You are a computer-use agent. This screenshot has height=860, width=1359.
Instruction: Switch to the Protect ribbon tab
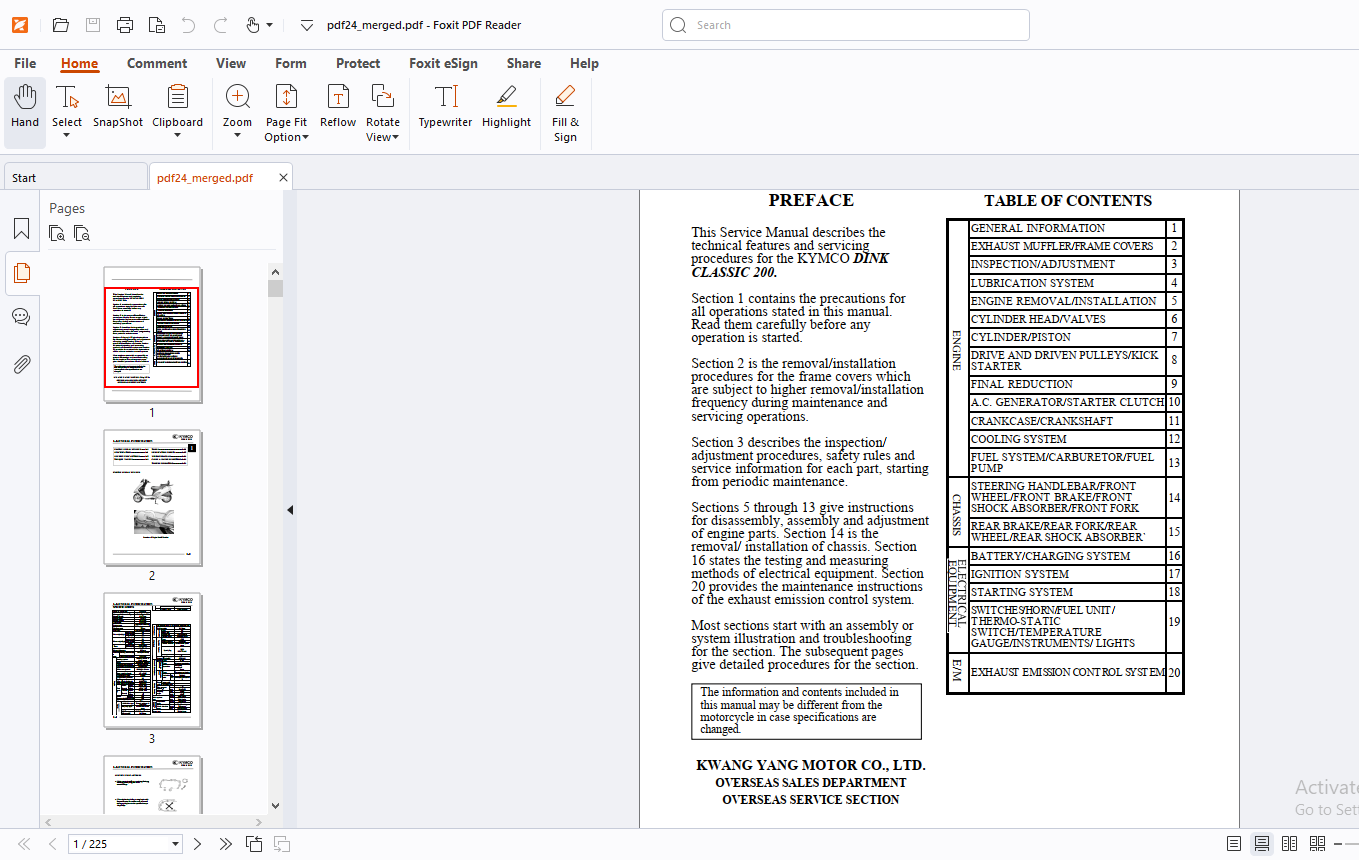tap(358, 63)
